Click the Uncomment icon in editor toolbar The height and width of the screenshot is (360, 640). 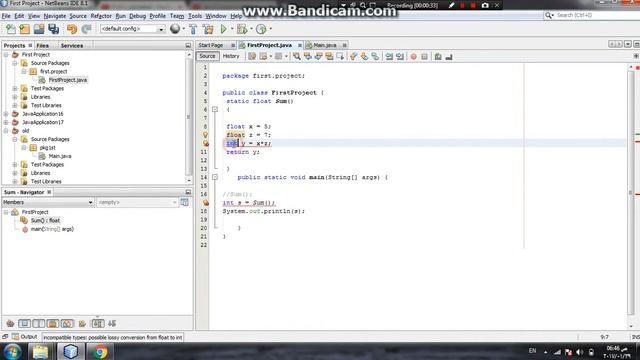[449, 57]
